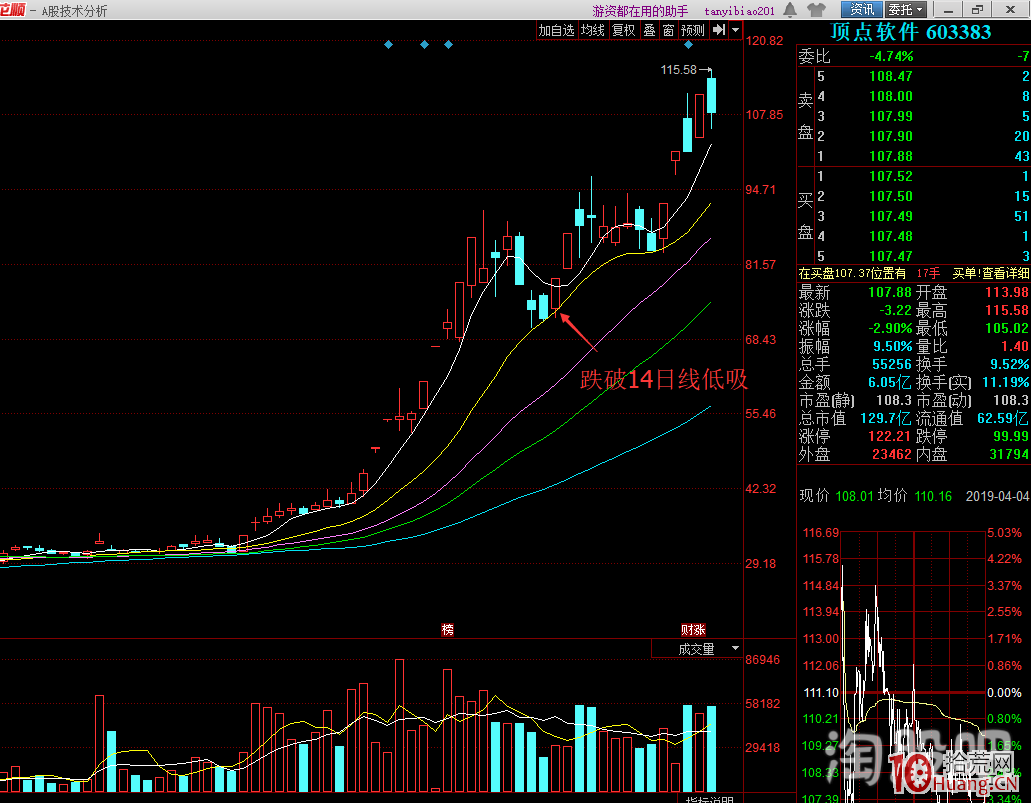Click the 涨幅 value -2.90%
The height and width of the screenshot is (803, 1031).
(890, 328)
